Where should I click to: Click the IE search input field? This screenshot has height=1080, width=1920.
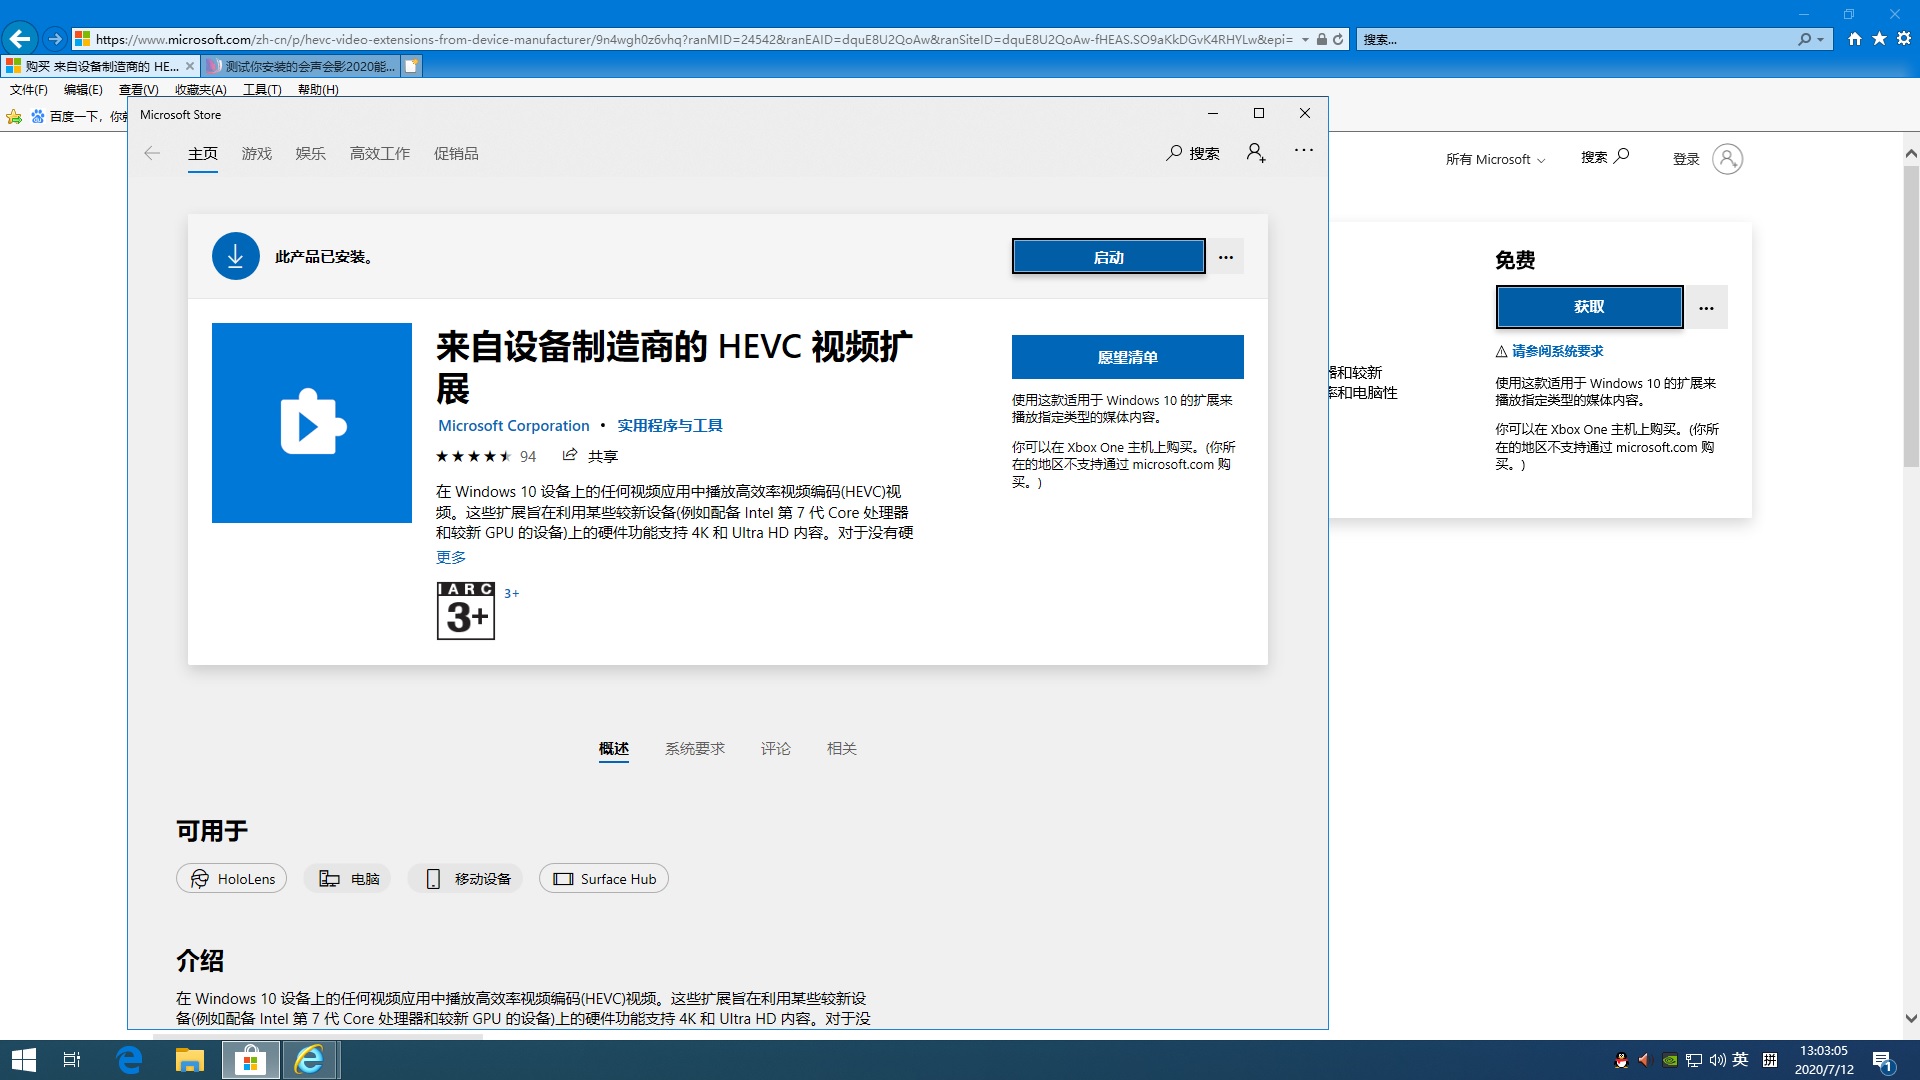(1577, 39)
